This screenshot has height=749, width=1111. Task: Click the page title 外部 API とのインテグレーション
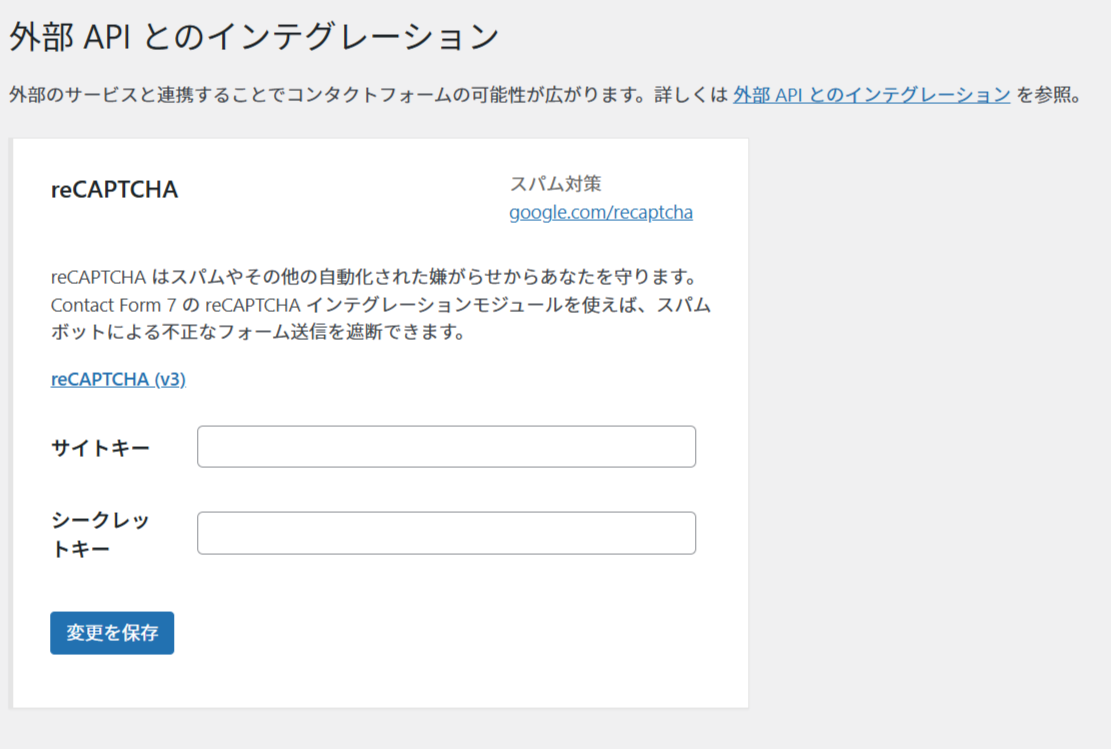point(254,37)
